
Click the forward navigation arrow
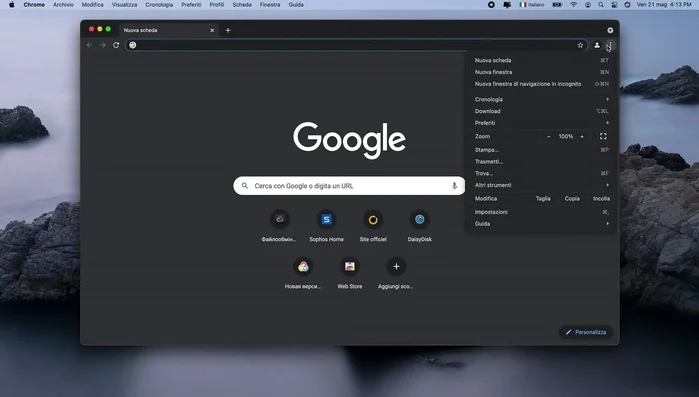click(103, 45)
